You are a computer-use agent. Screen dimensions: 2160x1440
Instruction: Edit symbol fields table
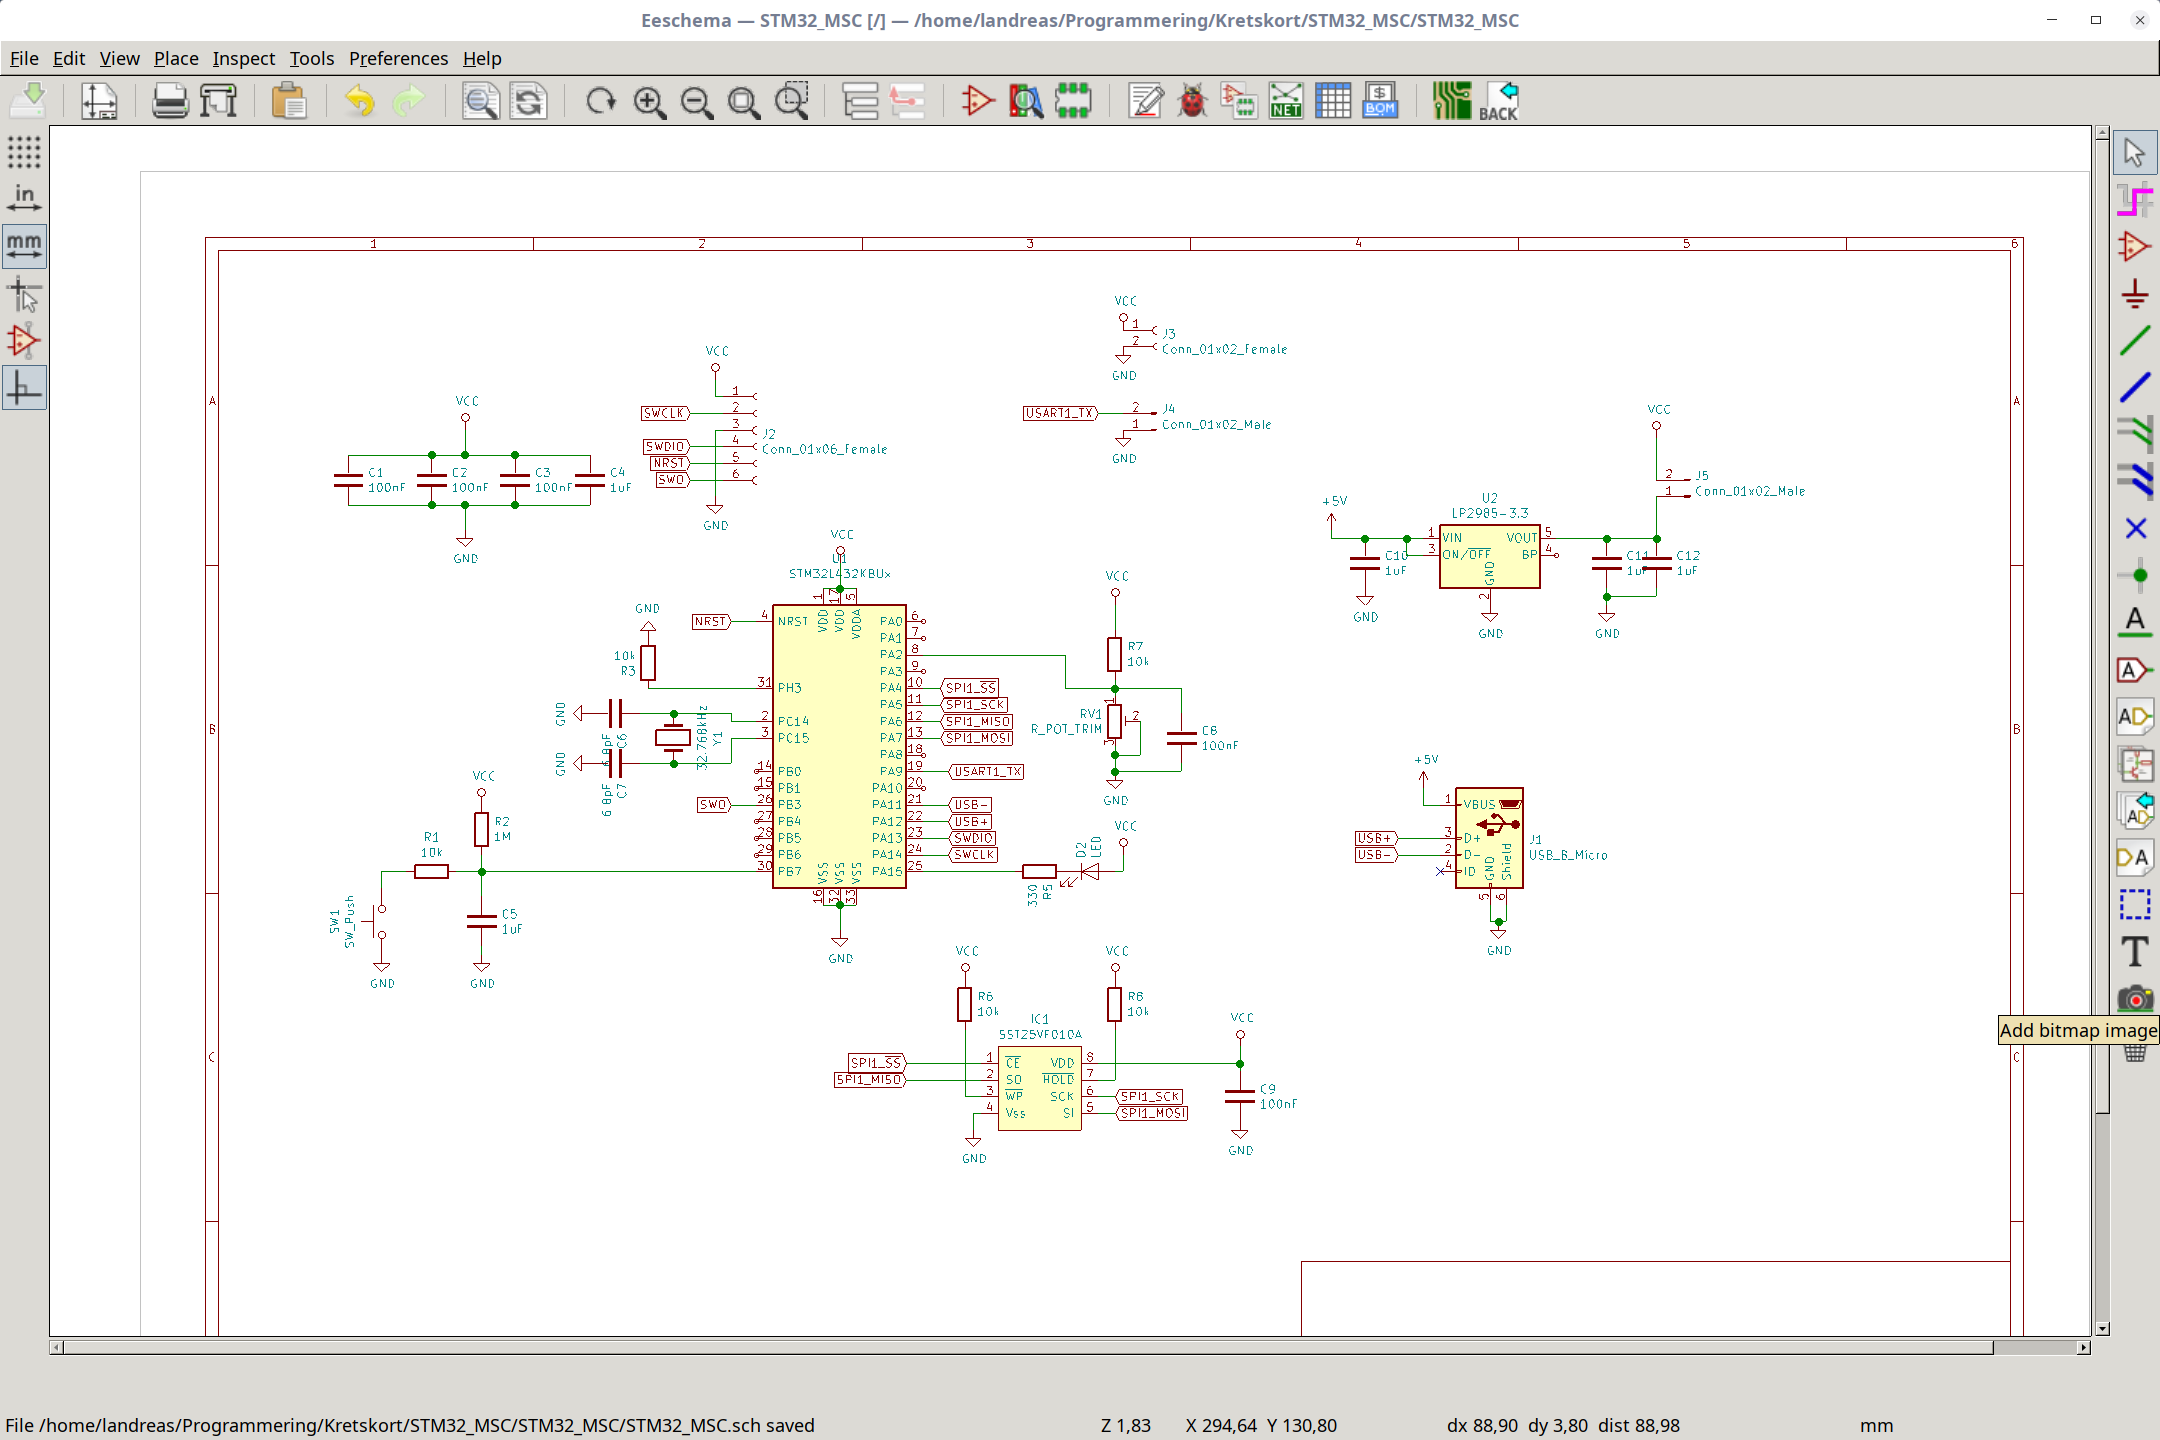coord(1333,101)
